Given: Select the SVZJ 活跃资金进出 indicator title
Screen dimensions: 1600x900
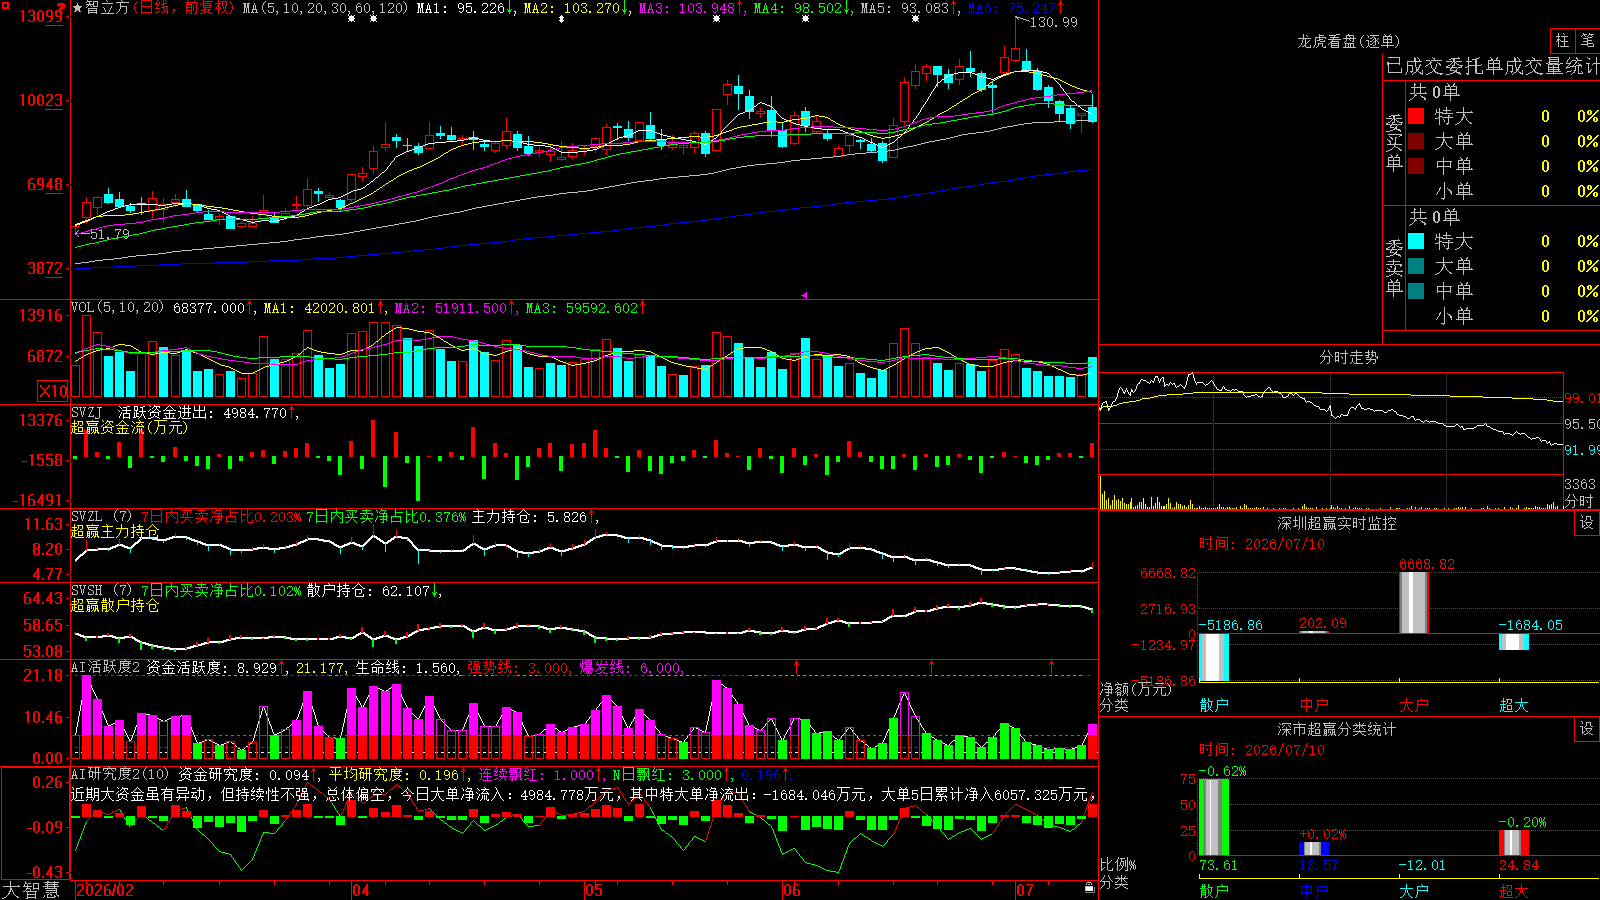Looking at the screenshot, I should click(143, 412).
